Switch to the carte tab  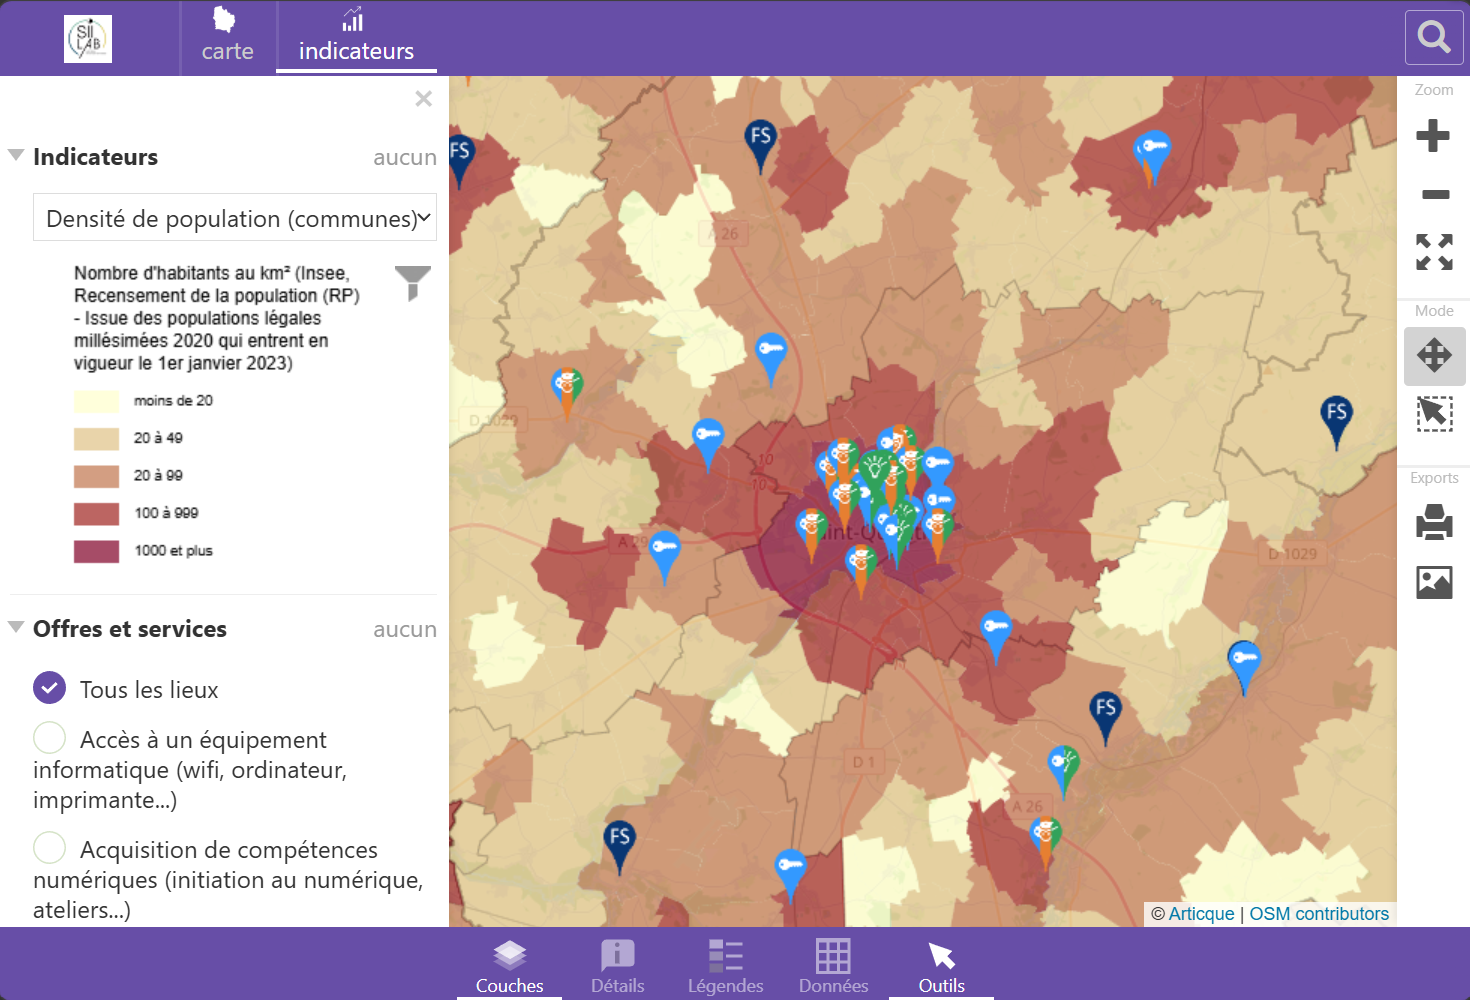click(227, 38)
